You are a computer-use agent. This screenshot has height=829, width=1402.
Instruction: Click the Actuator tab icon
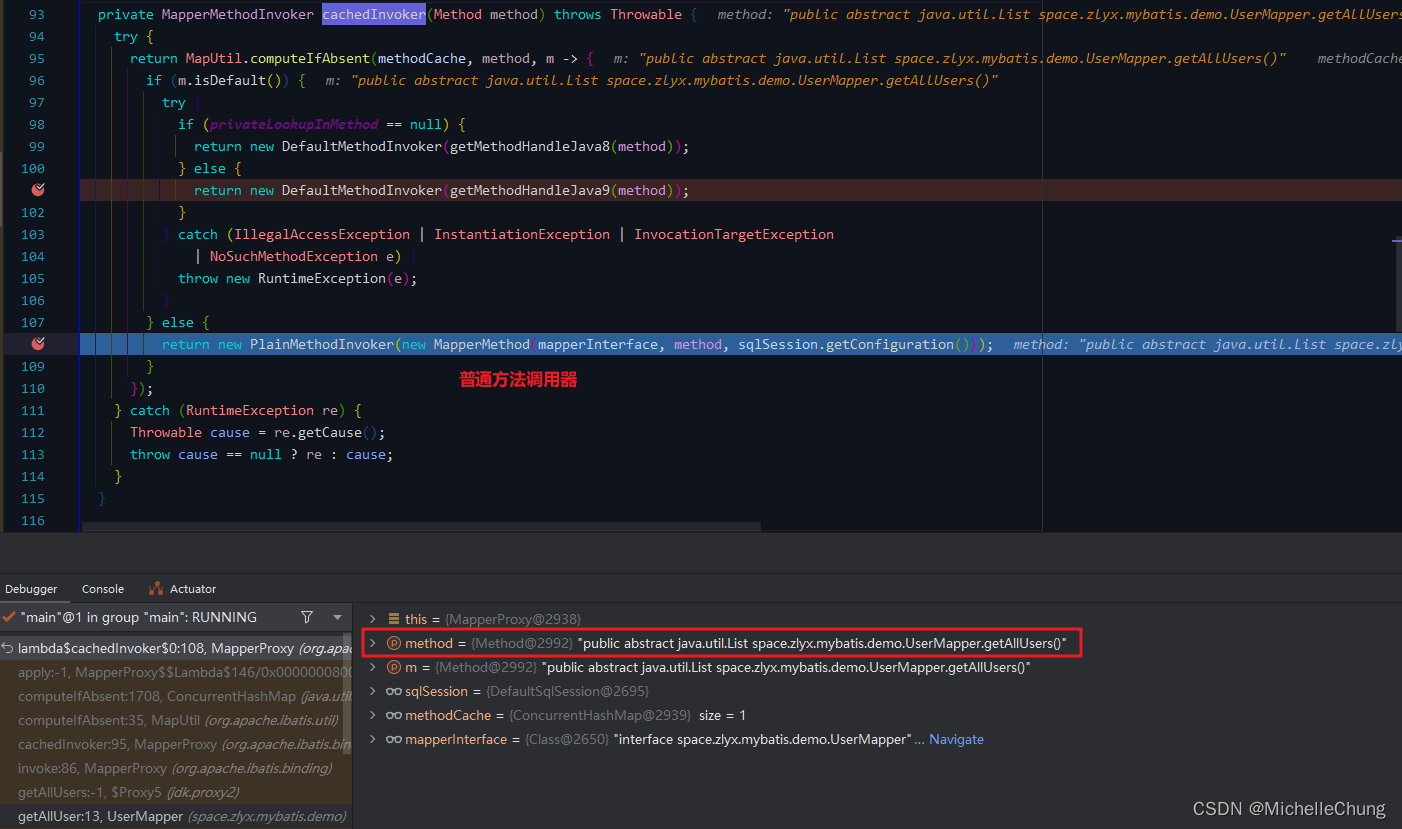point(156,589)
